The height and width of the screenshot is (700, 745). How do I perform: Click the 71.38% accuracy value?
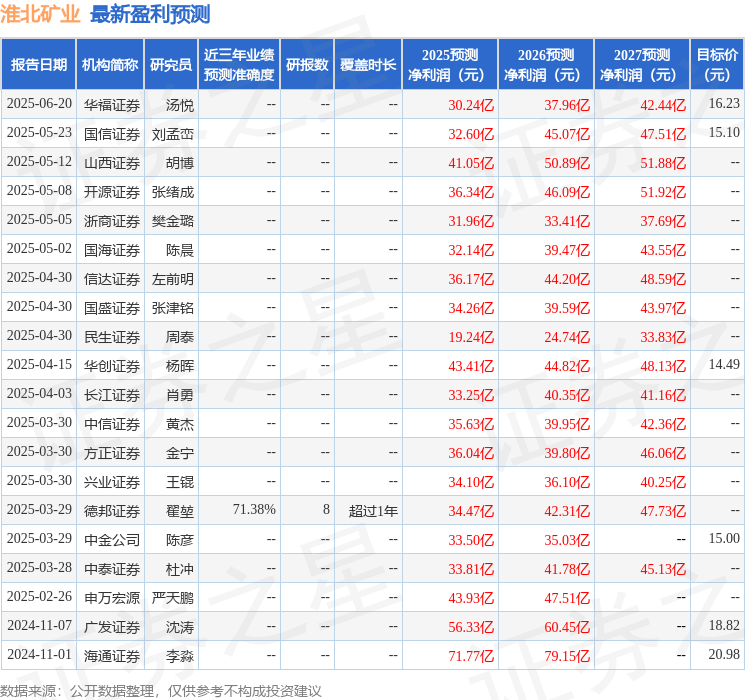click(x=254, y=509)
